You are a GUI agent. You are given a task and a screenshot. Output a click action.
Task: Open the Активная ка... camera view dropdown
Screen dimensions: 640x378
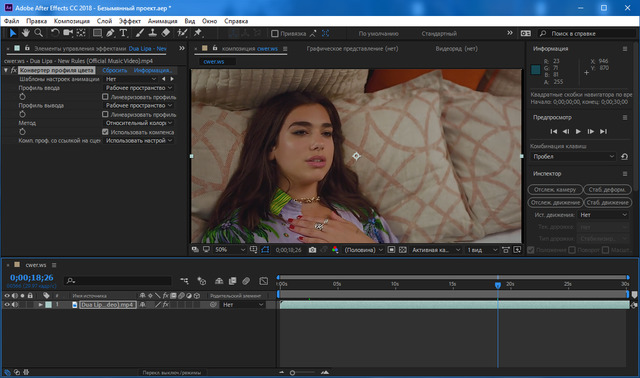point(436,250)
